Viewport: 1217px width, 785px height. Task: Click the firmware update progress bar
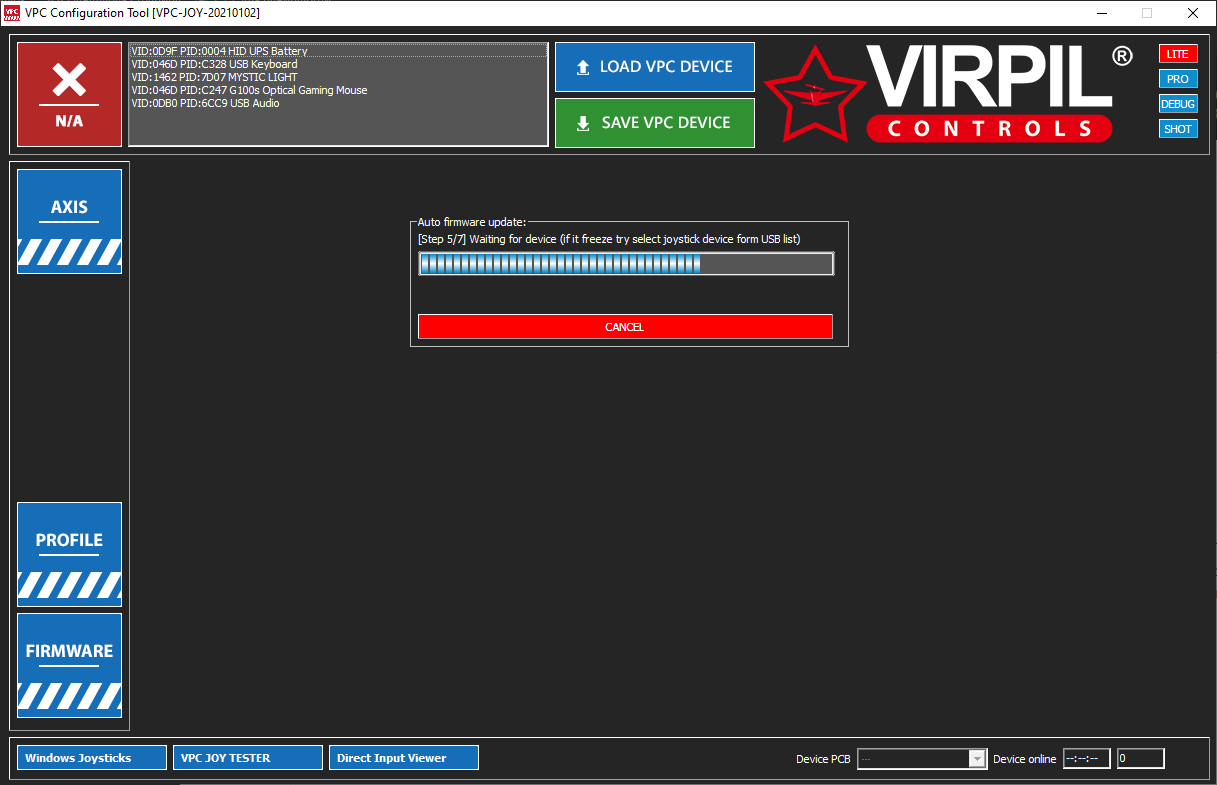point(626,263)
